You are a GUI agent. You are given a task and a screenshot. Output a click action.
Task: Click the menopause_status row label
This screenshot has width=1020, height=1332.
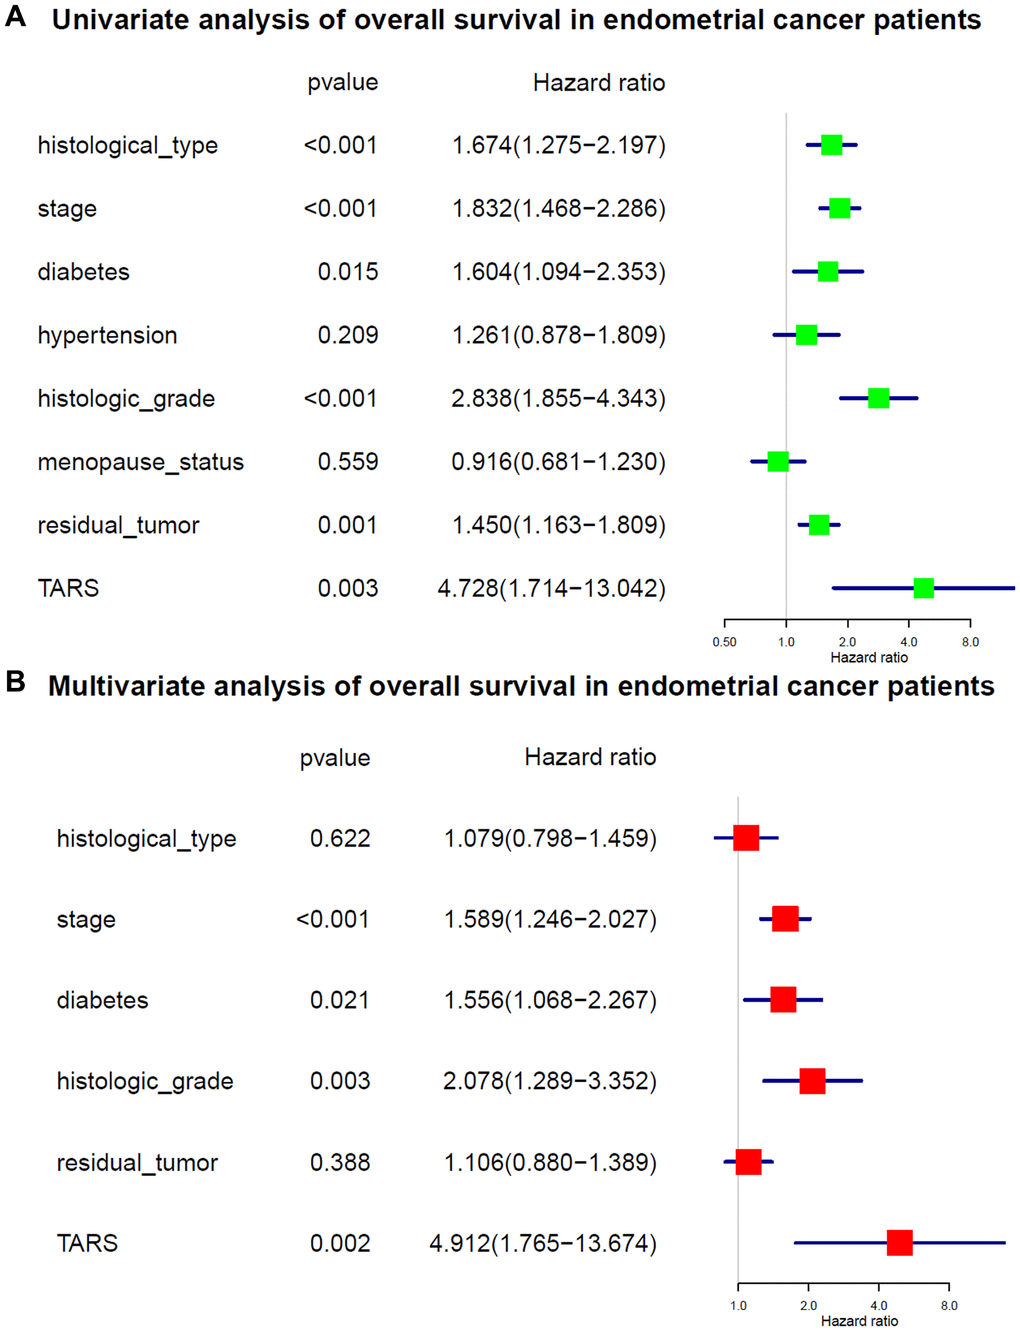tap(141, 462)
